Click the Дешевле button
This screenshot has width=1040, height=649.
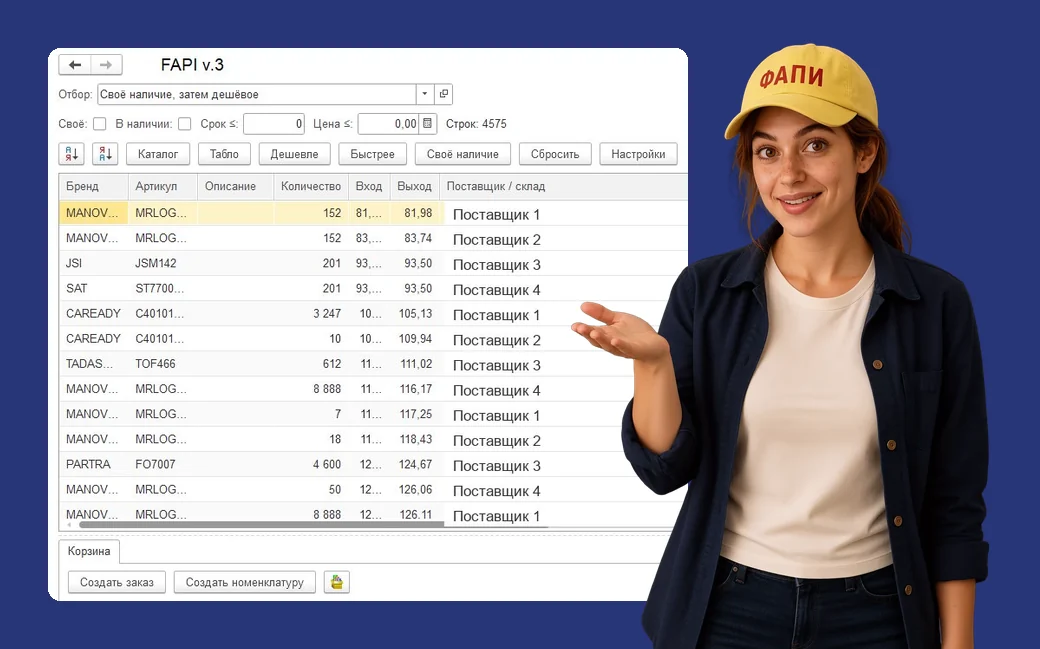coord(294,154)
